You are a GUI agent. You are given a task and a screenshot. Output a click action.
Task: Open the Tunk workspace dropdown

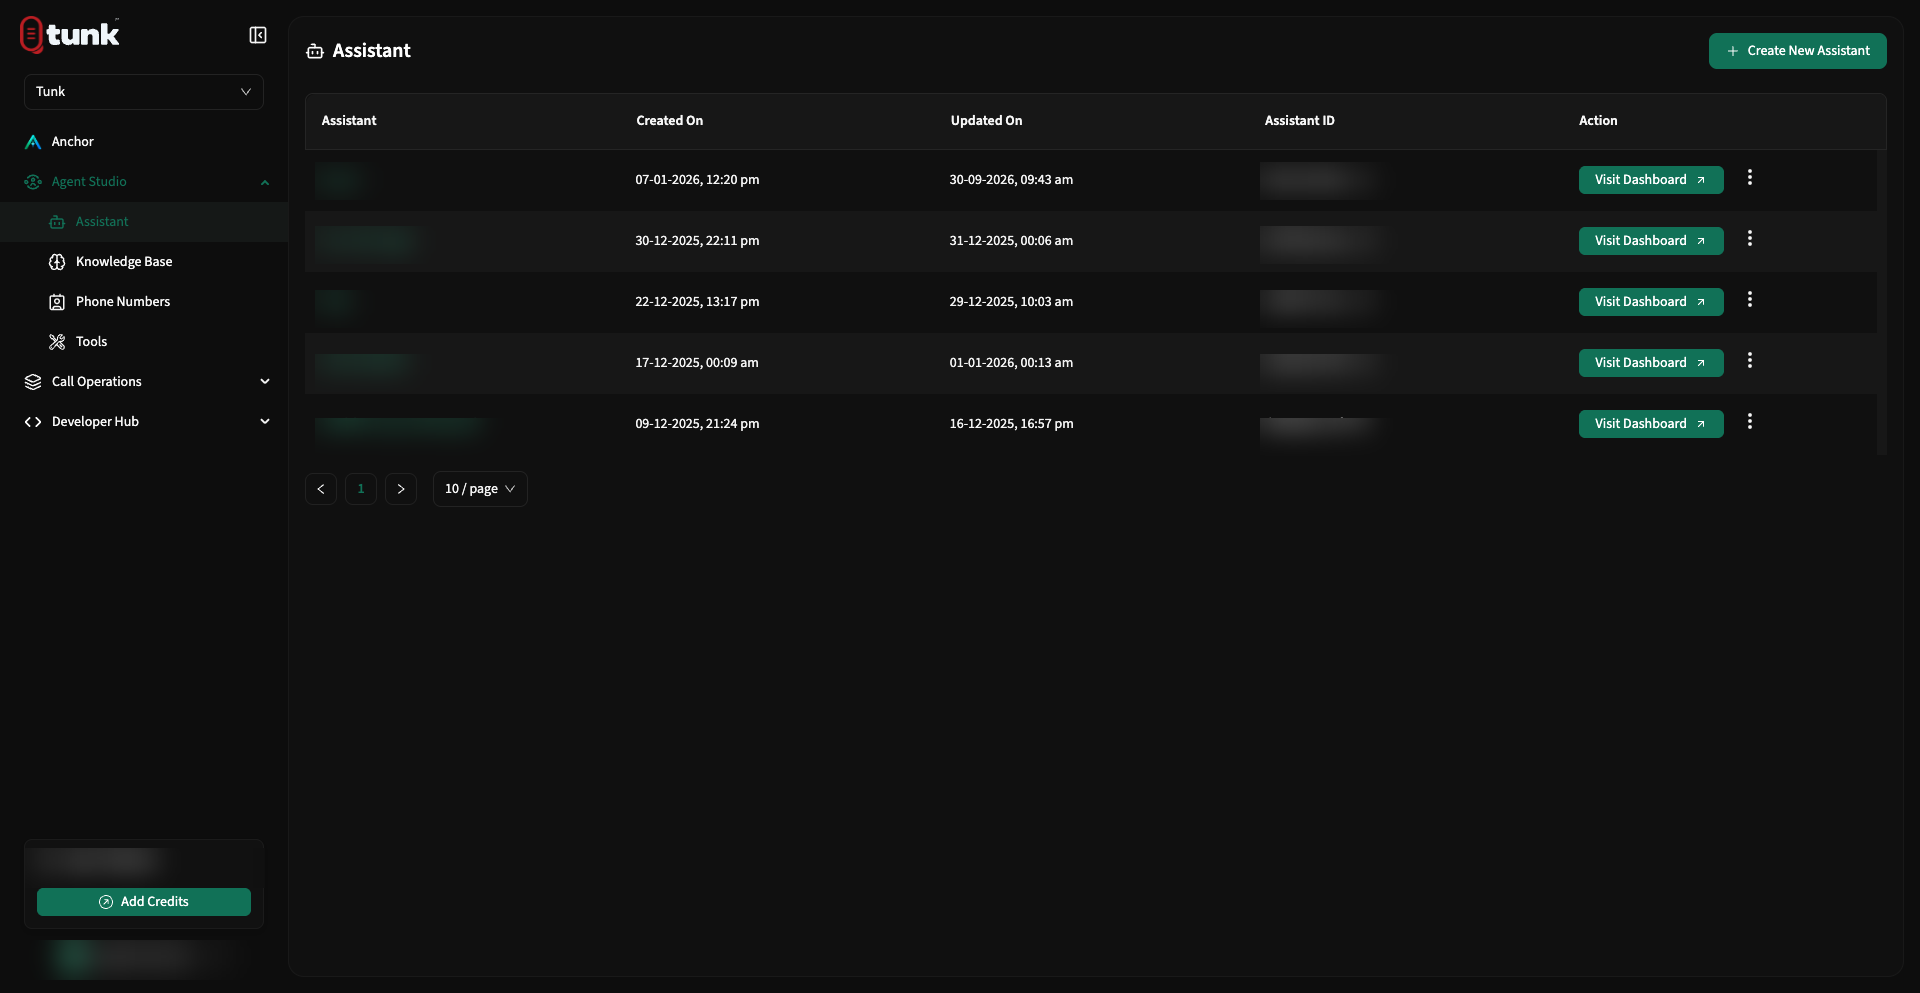click(144, 92)
